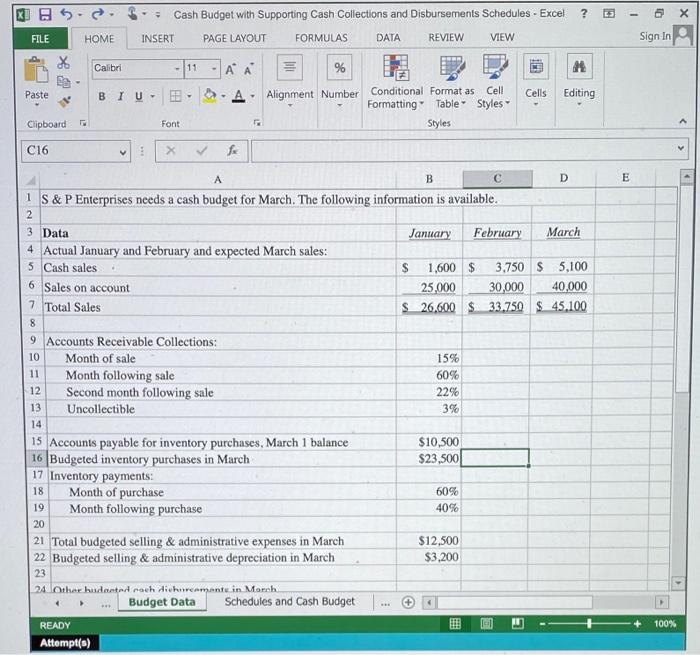Select cell with $23,500 value
Screen dimensions: 700x655
(x=429, y=459)
